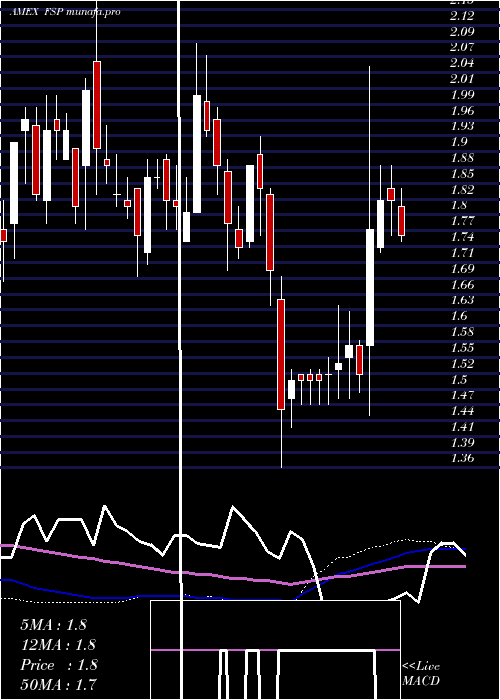This screenshot has height=700, width=500.
Task: Click the 2.01 price axis label
Action: pos(462,79)
